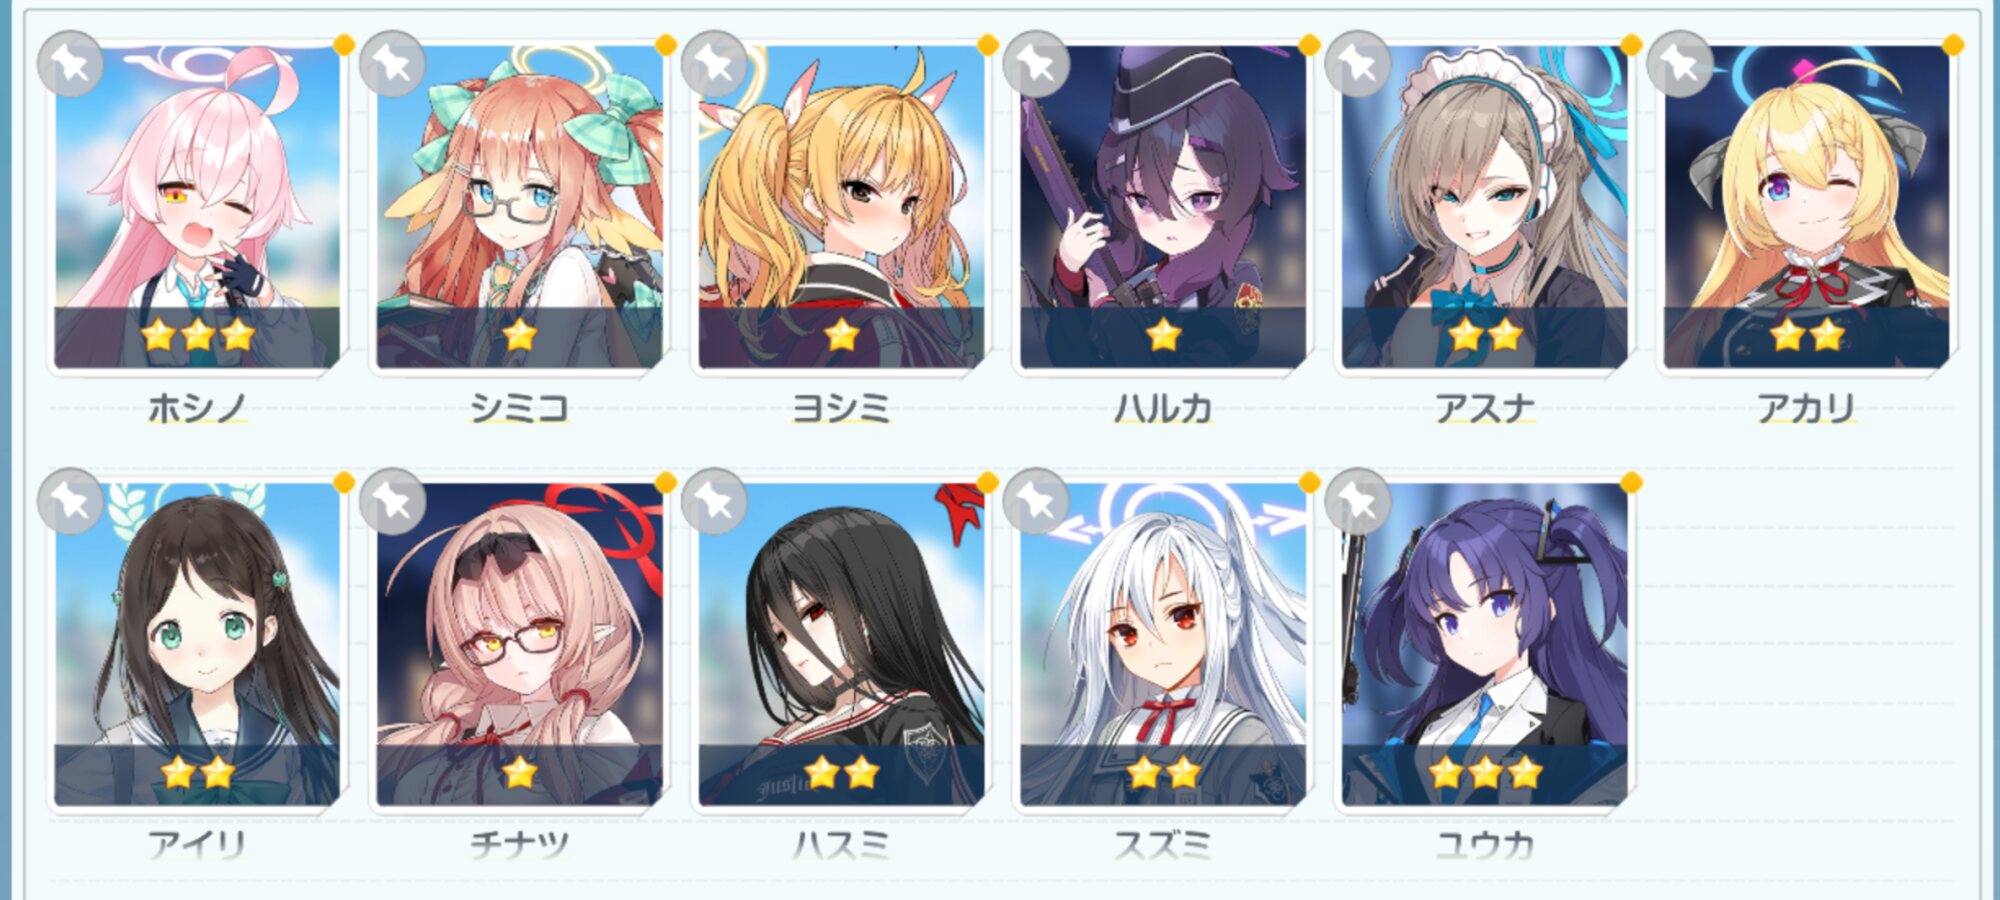The height and width of the screenshot is (900, 2000).
Task: Click the チナツ name label
Action: (519, 845)
